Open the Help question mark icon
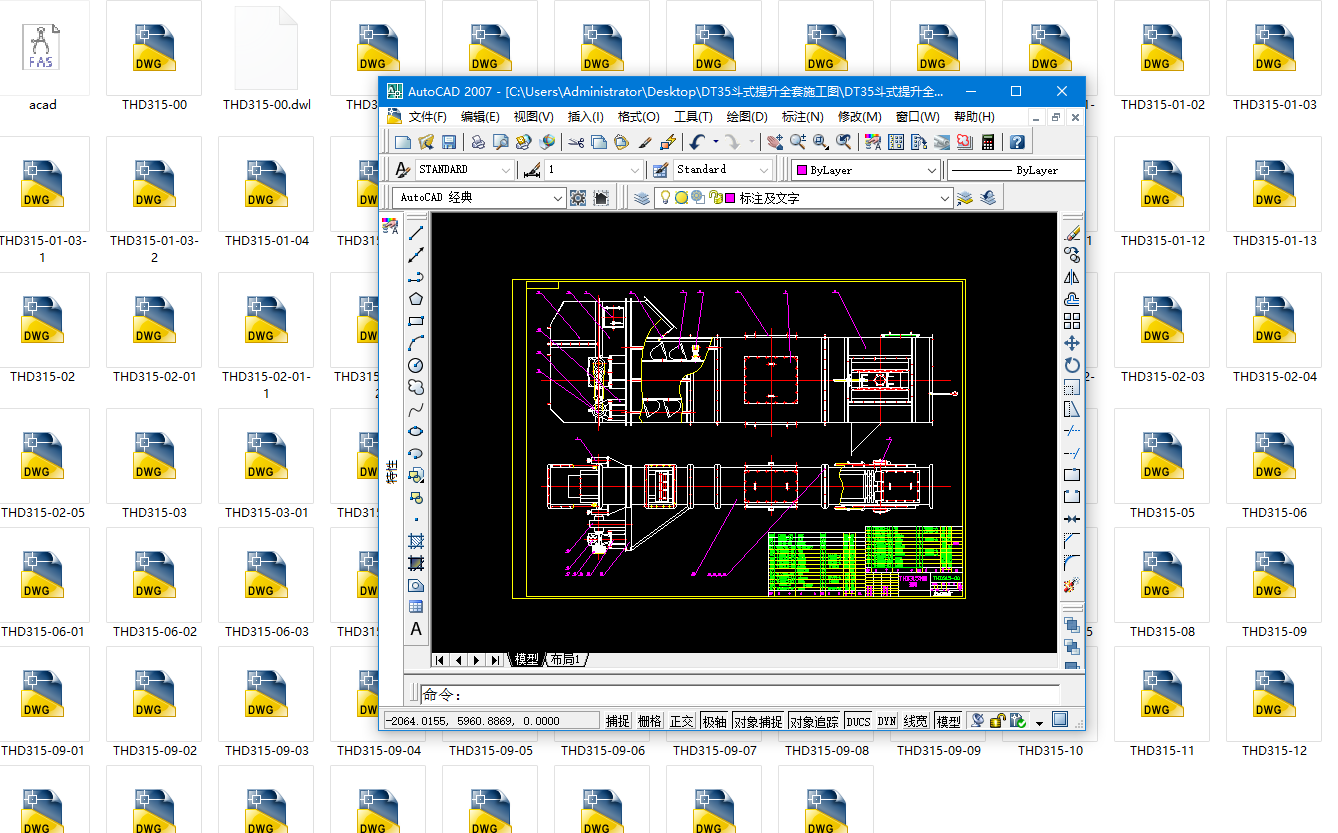The width and height of the screenshot is (1338, 833). tap(1017, 142)
